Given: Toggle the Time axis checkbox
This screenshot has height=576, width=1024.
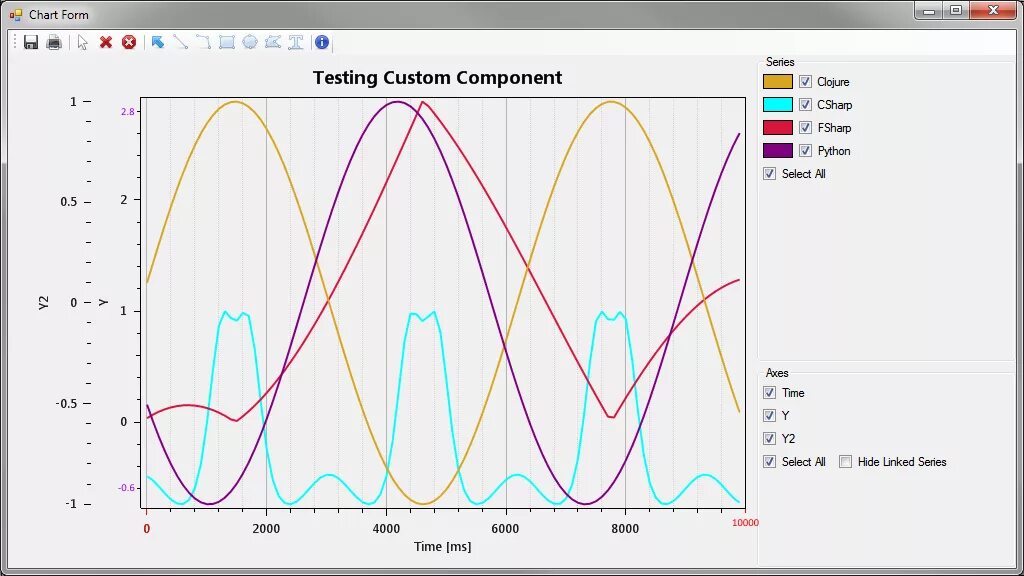Looking at the screenshot, I should pyautogui.click(x=769, y=392).
